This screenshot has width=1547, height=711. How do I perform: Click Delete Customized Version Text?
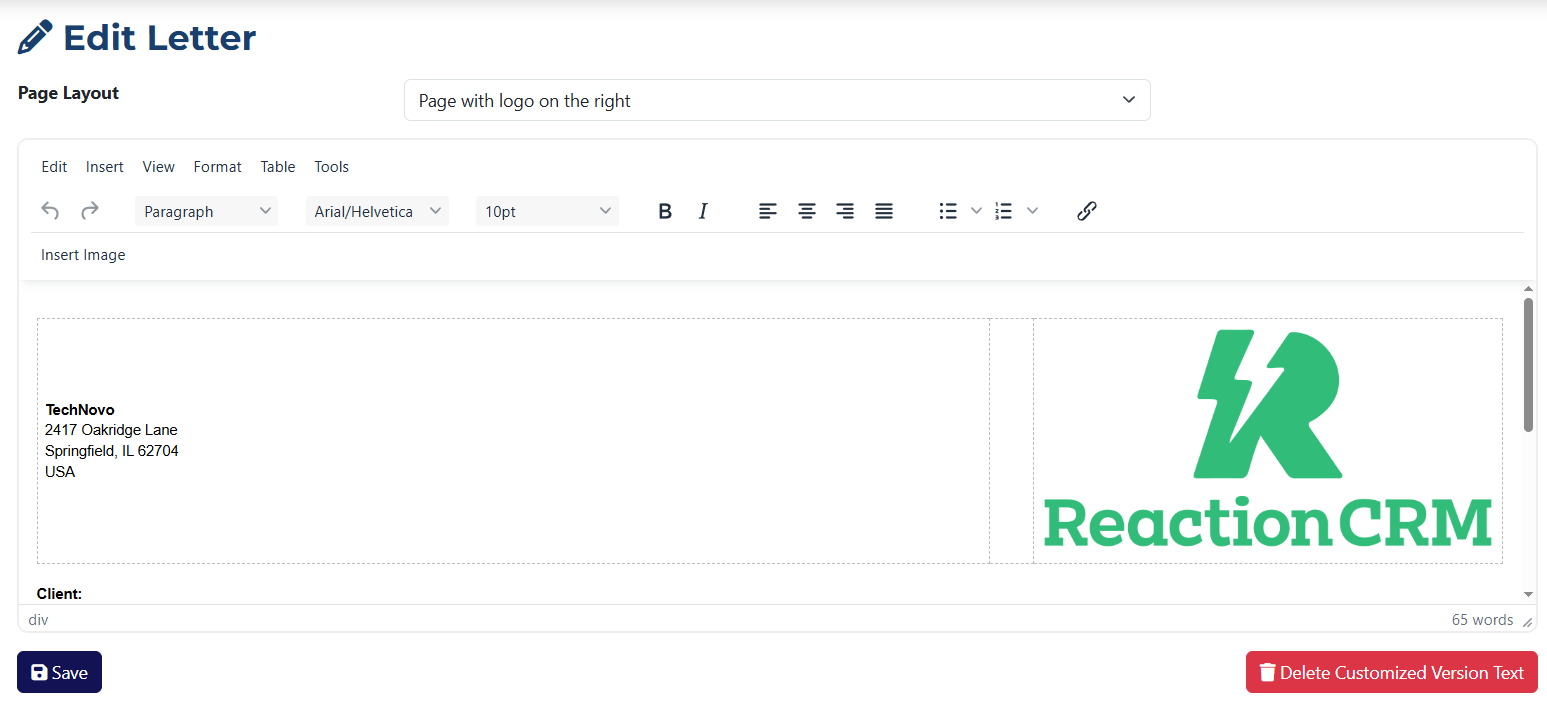coord(1391,672)
